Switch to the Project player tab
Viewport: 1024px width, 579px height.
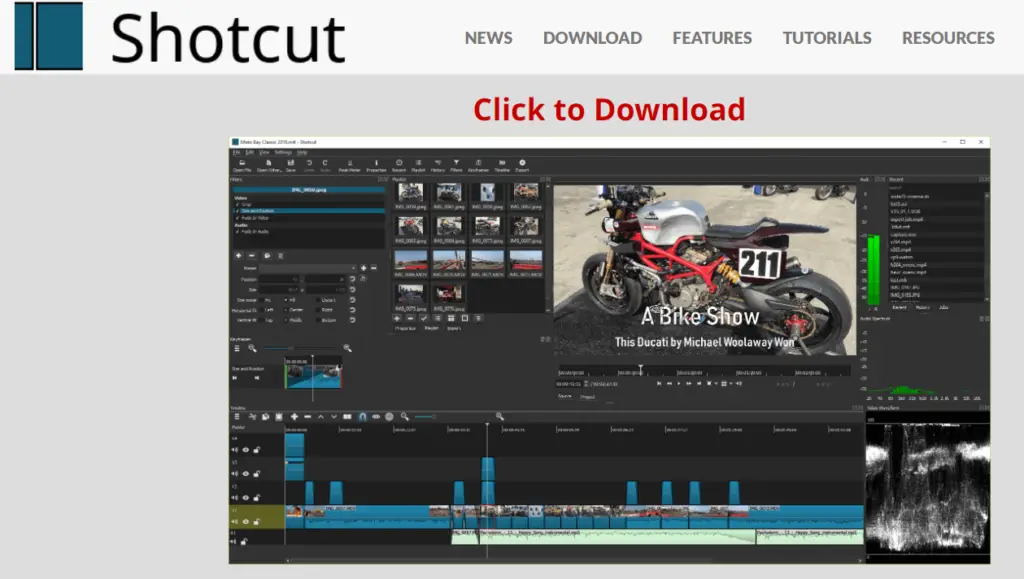pyautogui.click(x=588, y=397)
